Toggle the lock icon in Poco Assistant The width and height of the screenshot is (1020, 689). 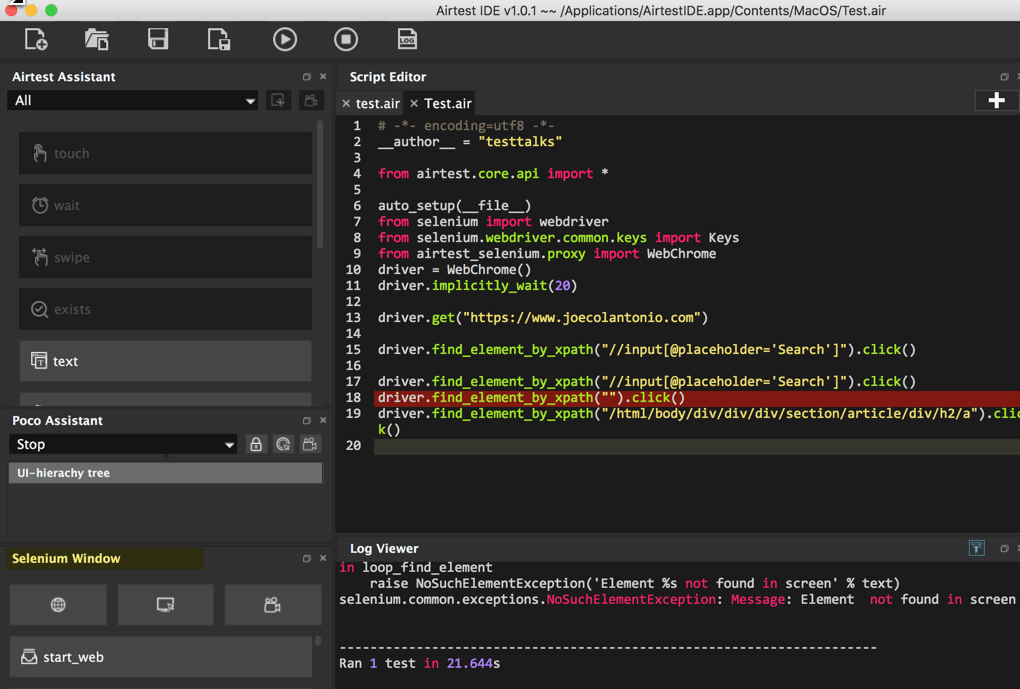click(256, 444)
